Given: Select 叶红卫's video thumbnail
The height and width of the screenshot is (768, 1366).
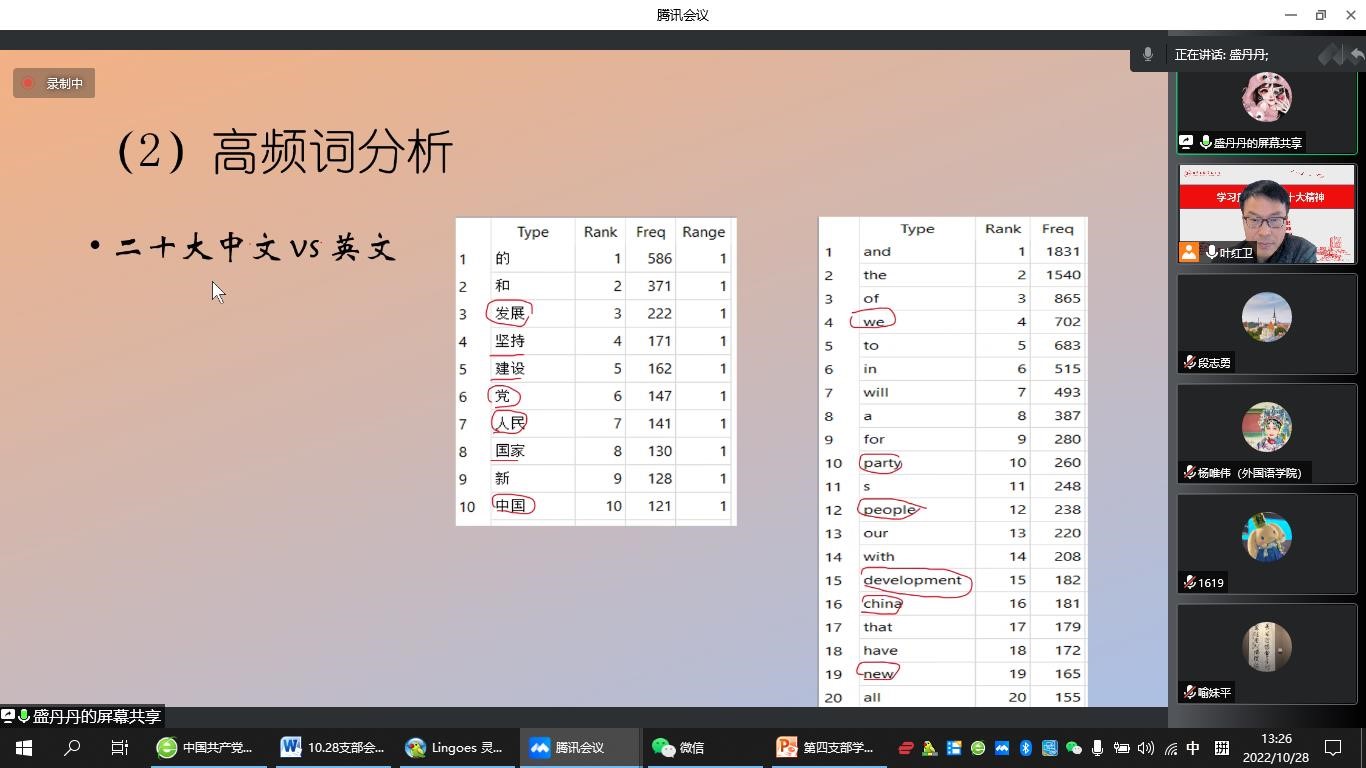Looking at the screenshot, I should tap(1266, 214).
